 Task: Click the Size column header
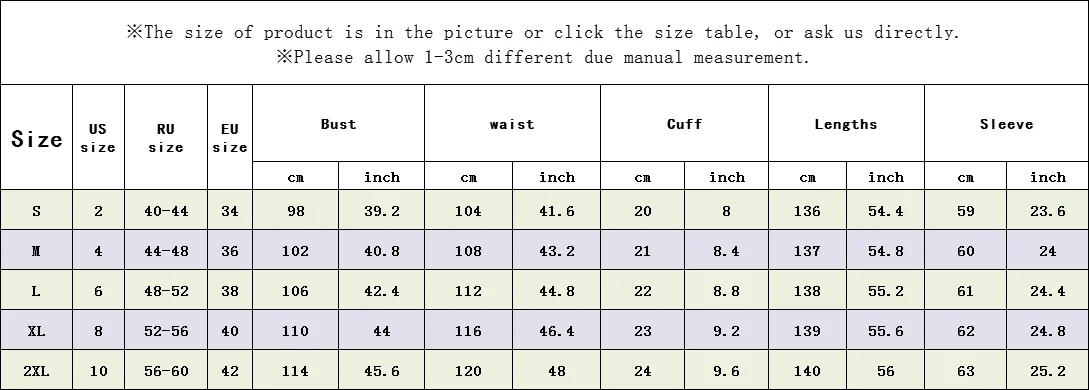click(36, 137)
